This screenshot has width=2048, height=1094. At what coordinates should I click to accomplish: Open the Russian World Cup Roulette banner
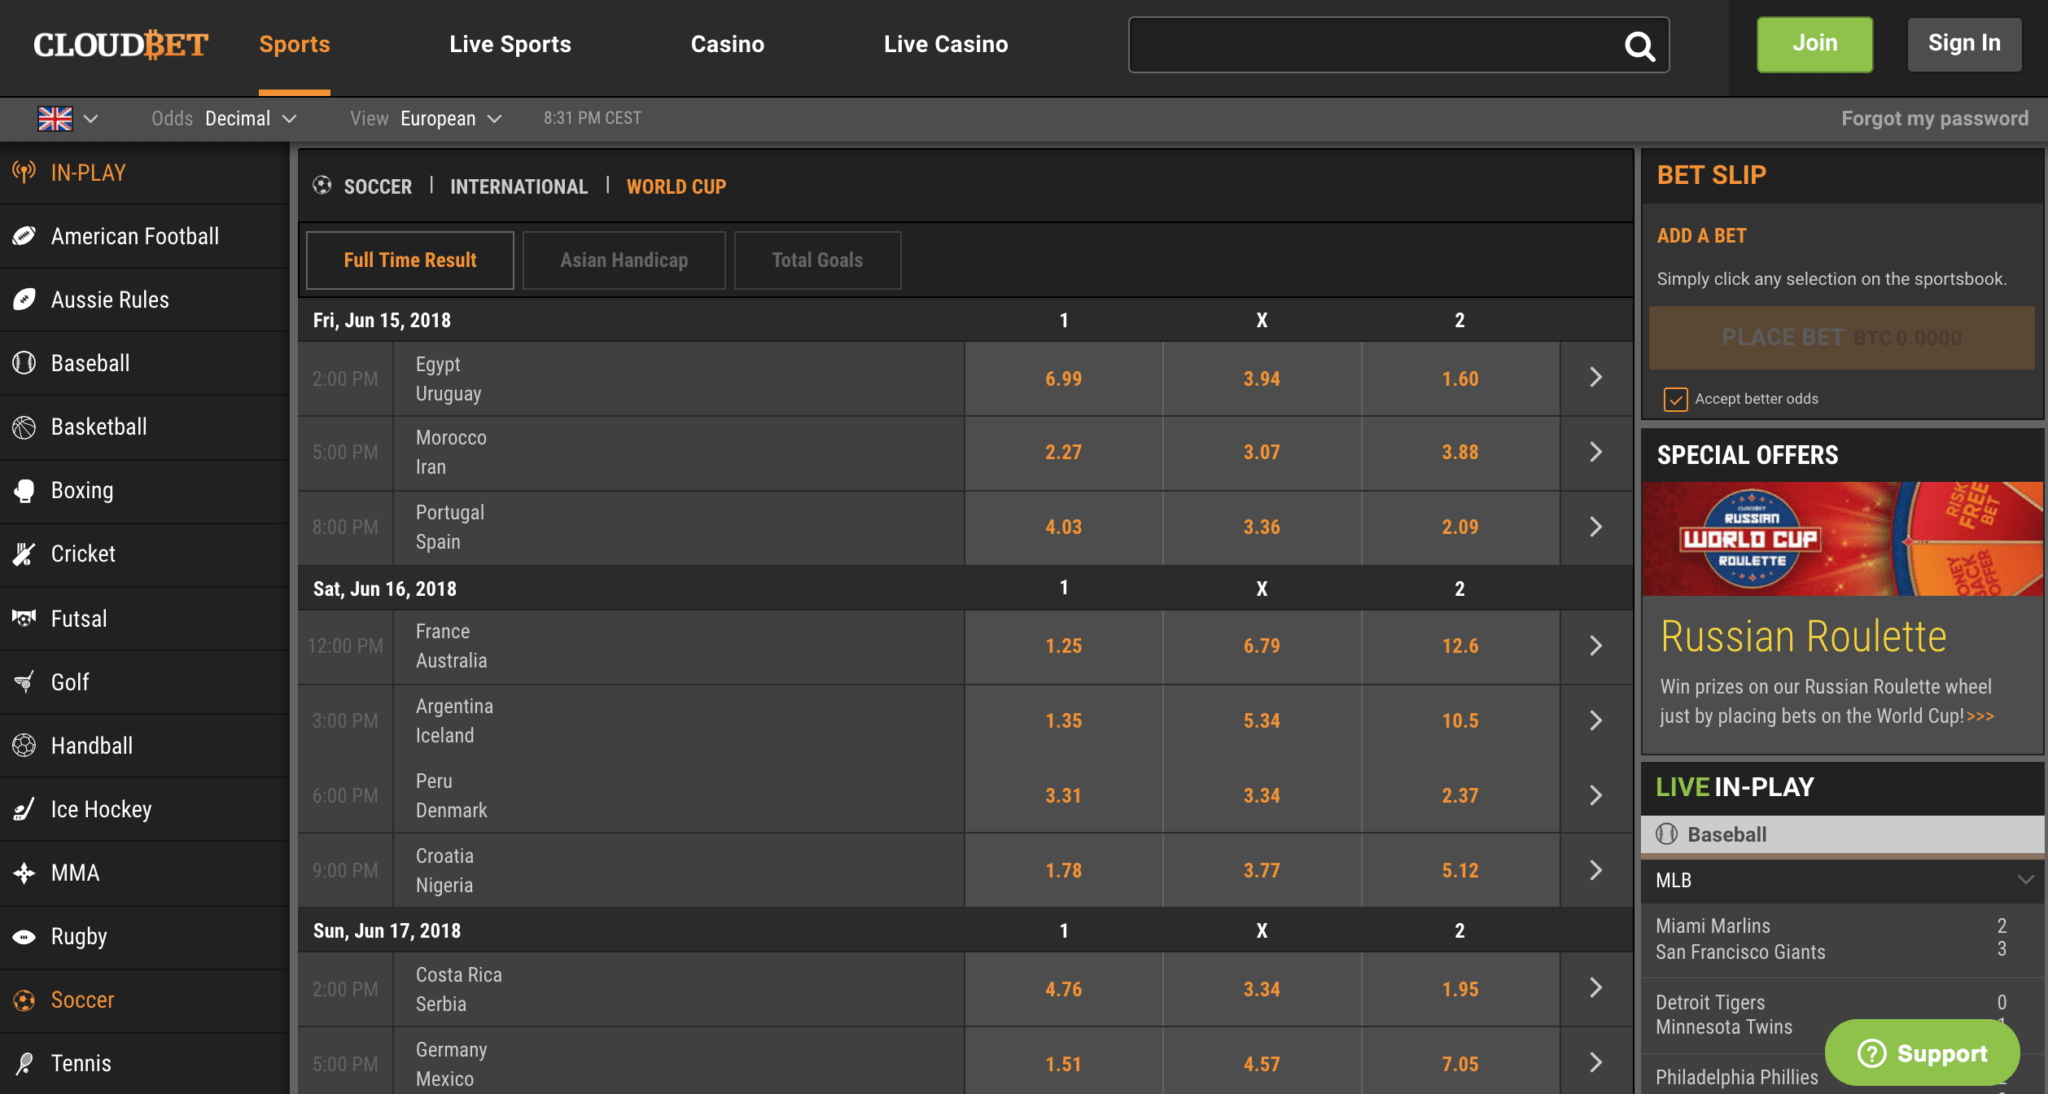(x=1842, y=539)
